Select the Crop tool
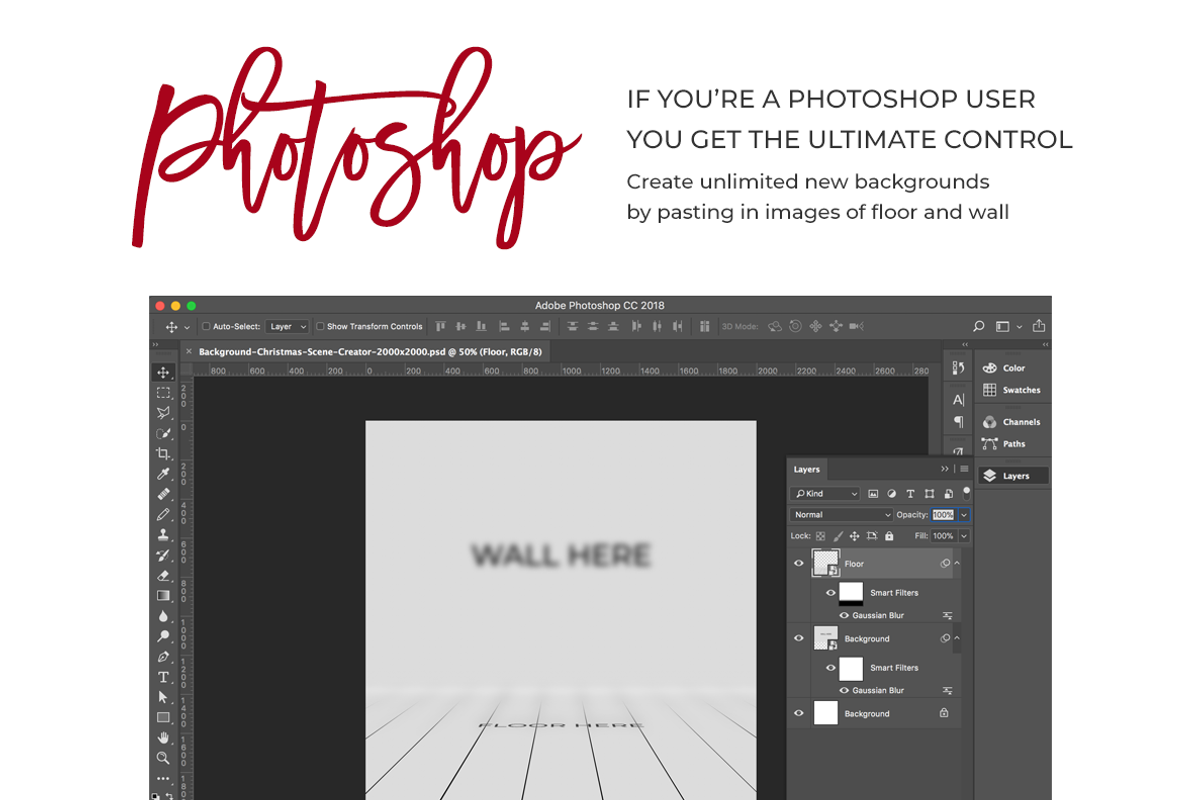This screenshot has width=1200, height=800. (x=163, y=453)
